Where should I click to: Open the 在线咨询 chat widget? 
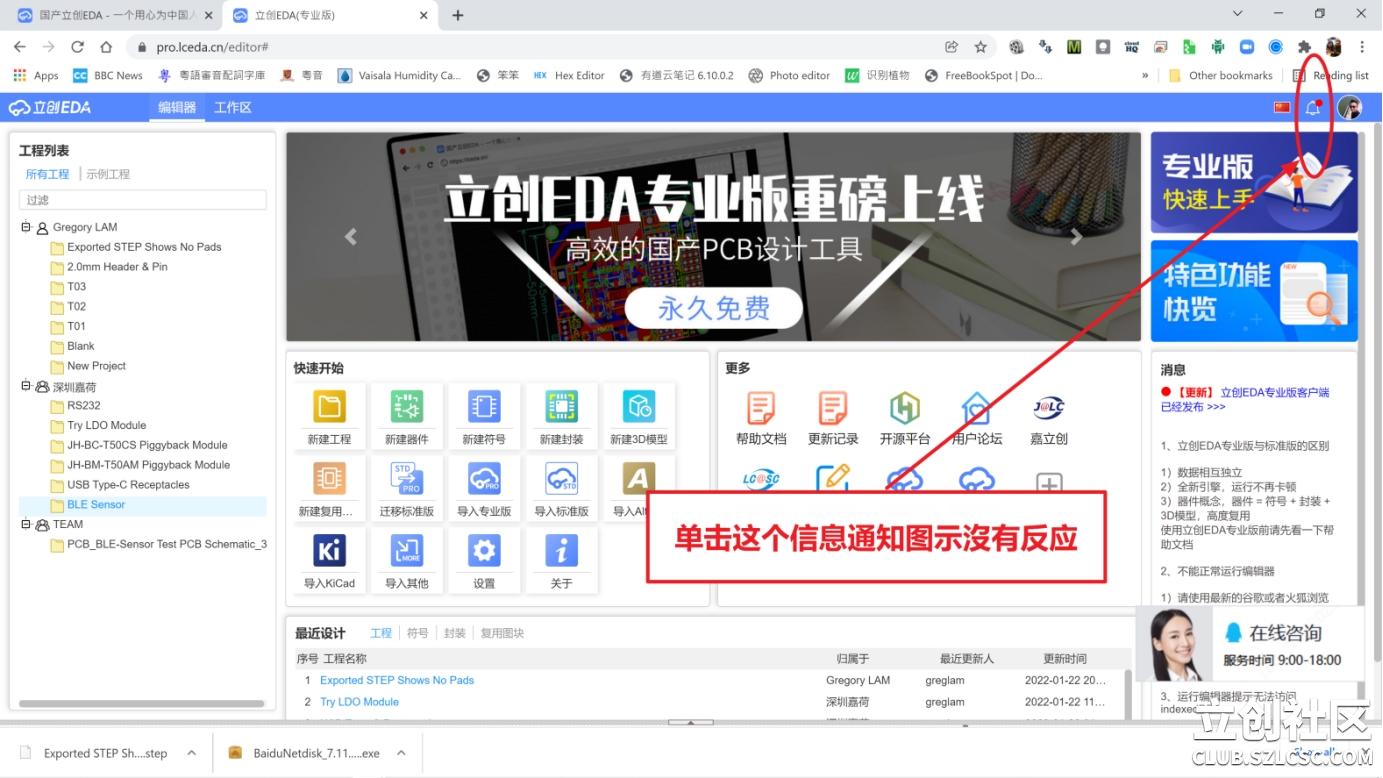point(1250,644)
